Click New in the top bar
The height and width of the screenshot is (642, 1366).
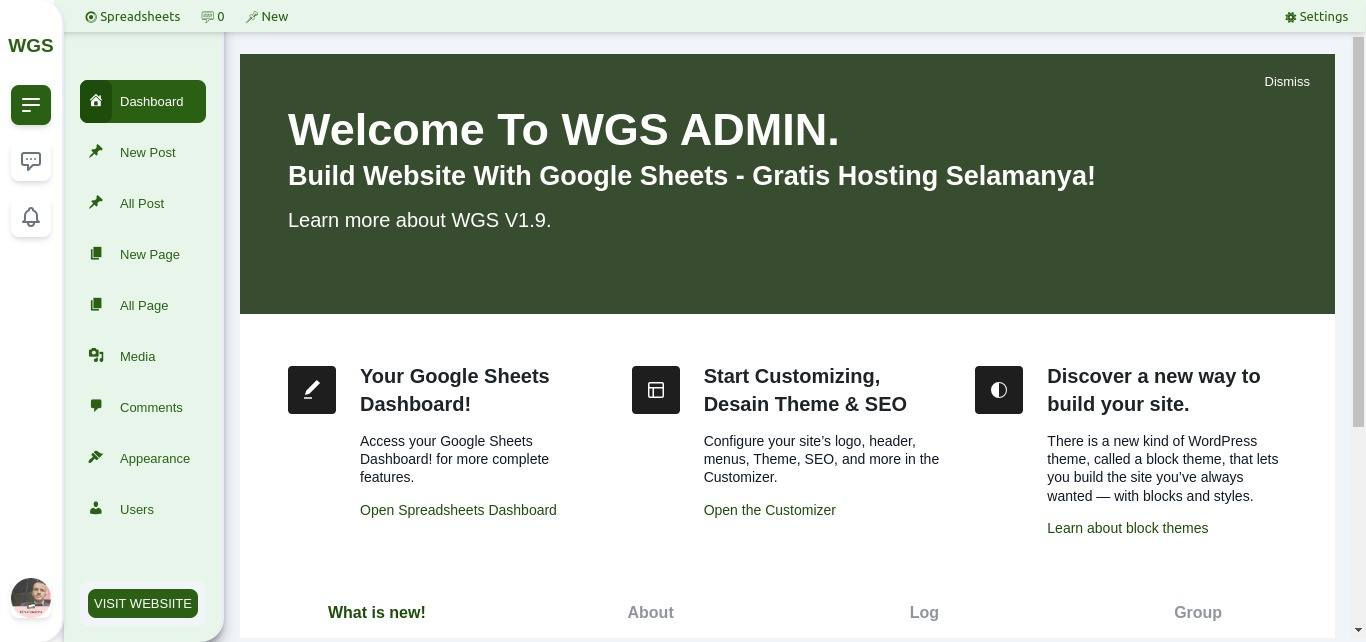click(267, 16)
